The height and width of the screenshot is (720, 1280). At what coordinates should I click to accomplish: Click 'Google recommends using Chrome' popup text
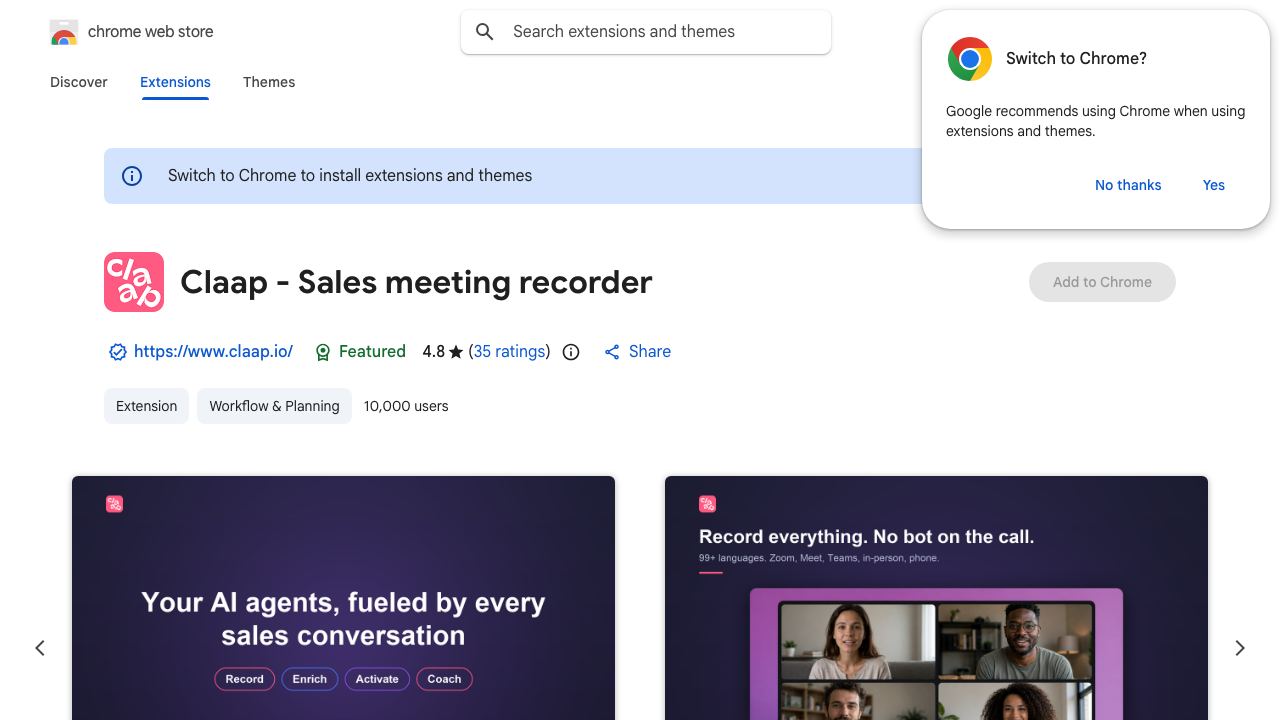(1095, 121)
